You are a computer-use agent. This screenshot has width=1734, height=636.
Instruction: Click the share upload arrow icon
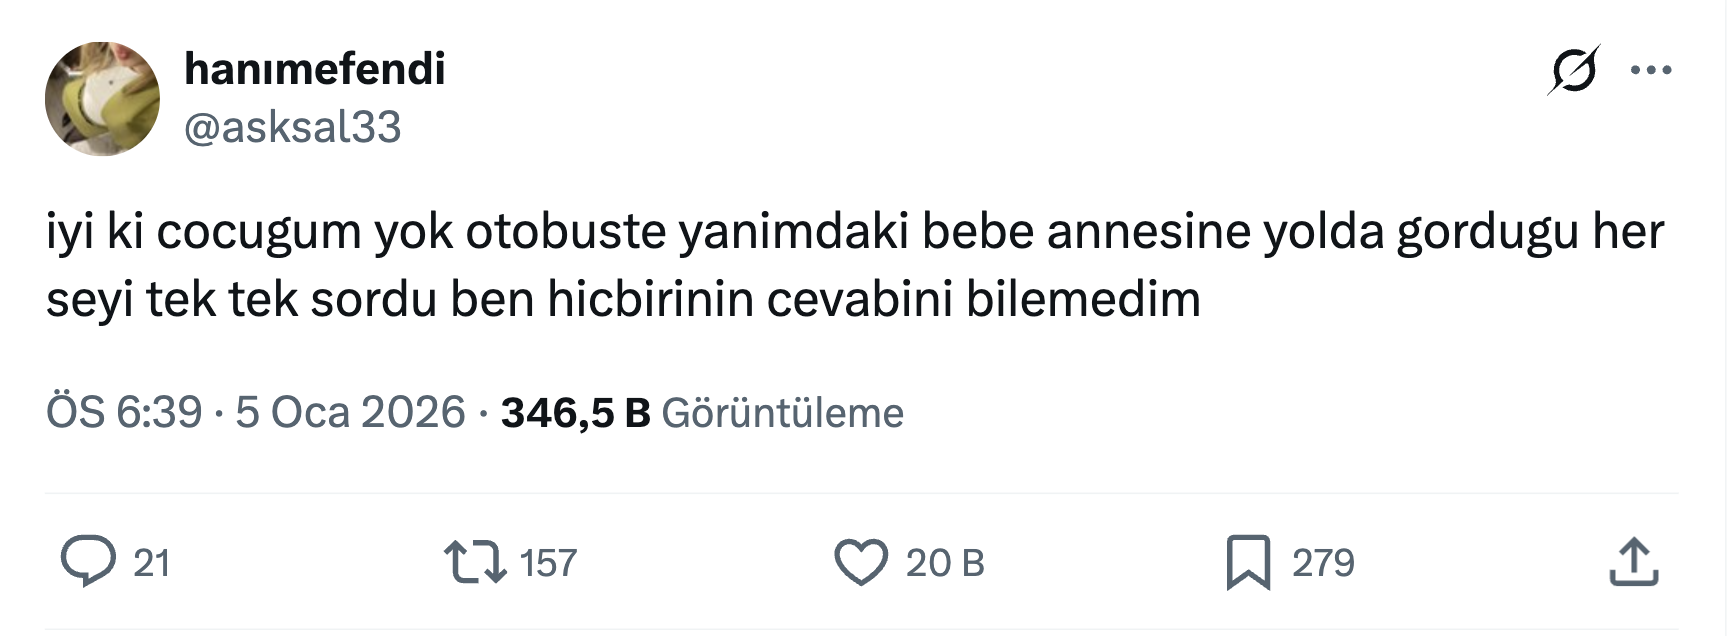[x=1633, y=562]
